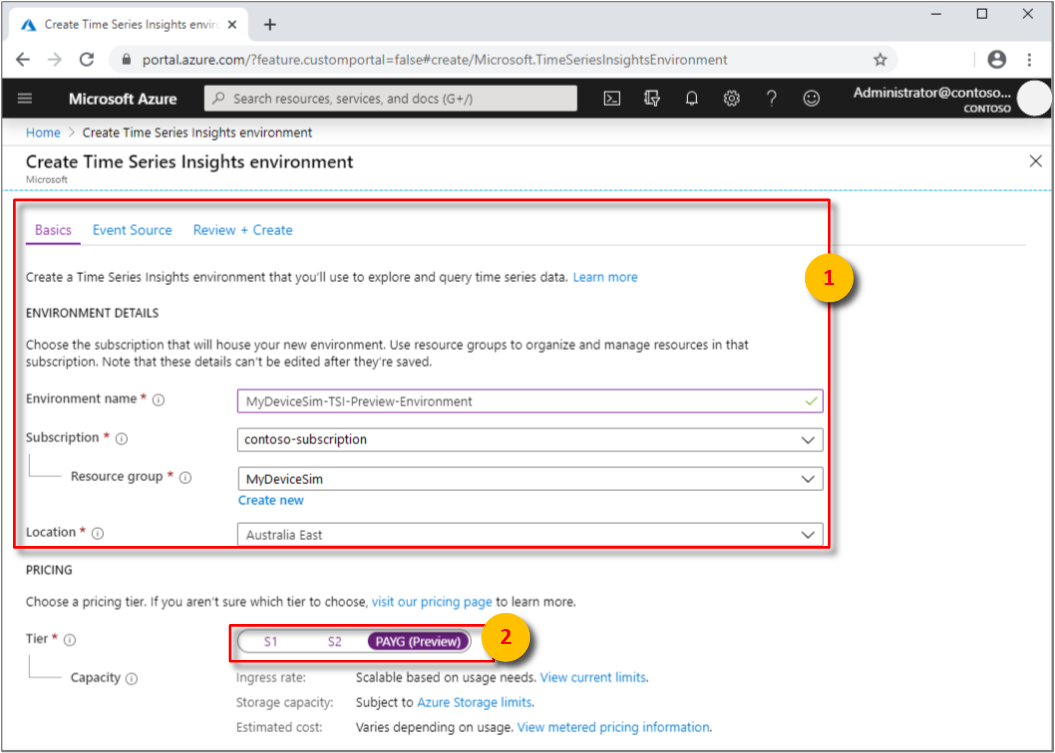
Task: Click the Capacity info icon
Action: [132, 678]
